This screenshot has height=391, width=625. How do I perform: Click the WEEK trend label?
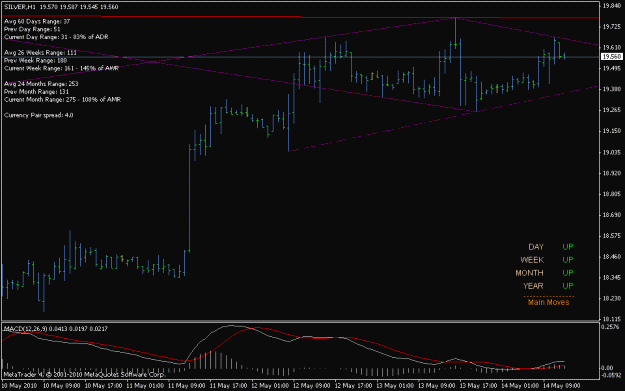point(532,260)
